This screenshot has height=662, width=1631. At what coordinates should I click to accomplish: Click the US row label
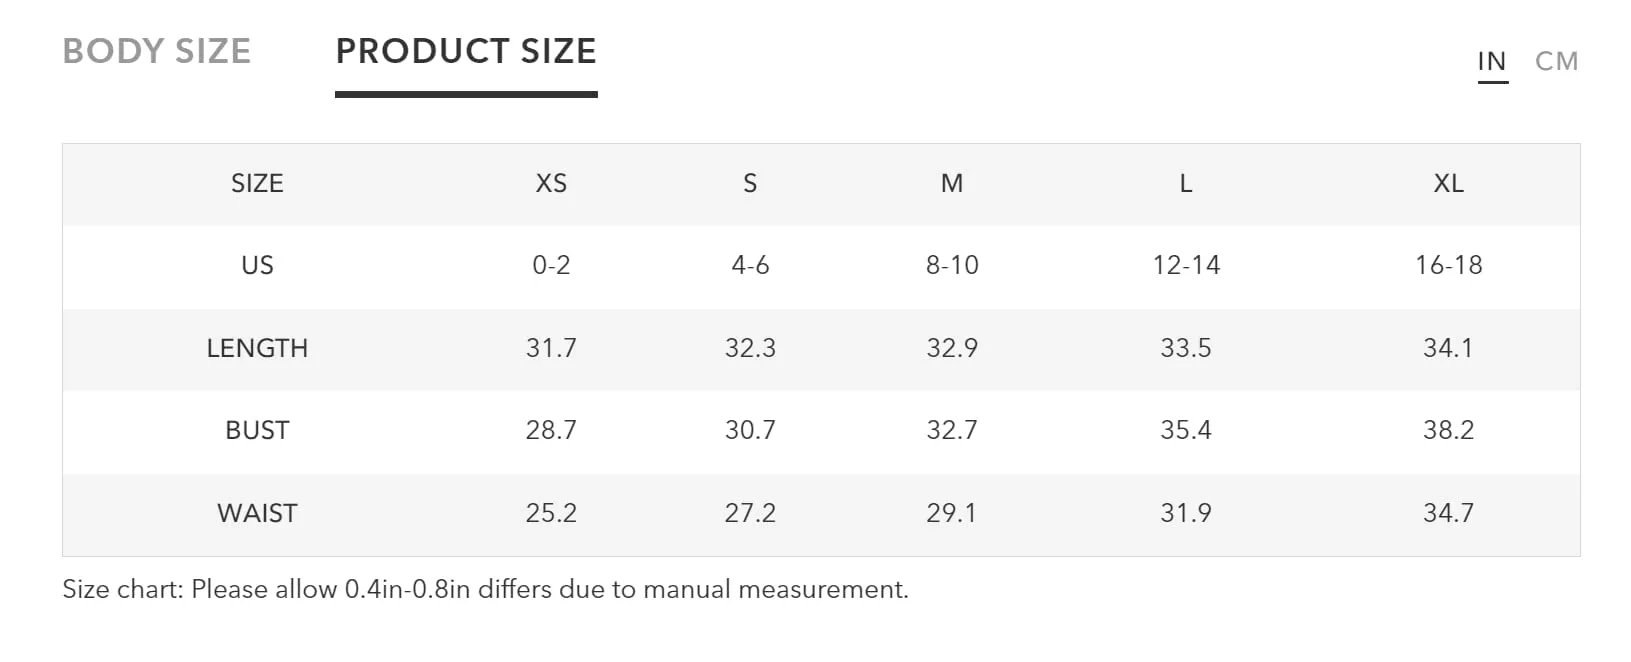(x=257, y=266)
